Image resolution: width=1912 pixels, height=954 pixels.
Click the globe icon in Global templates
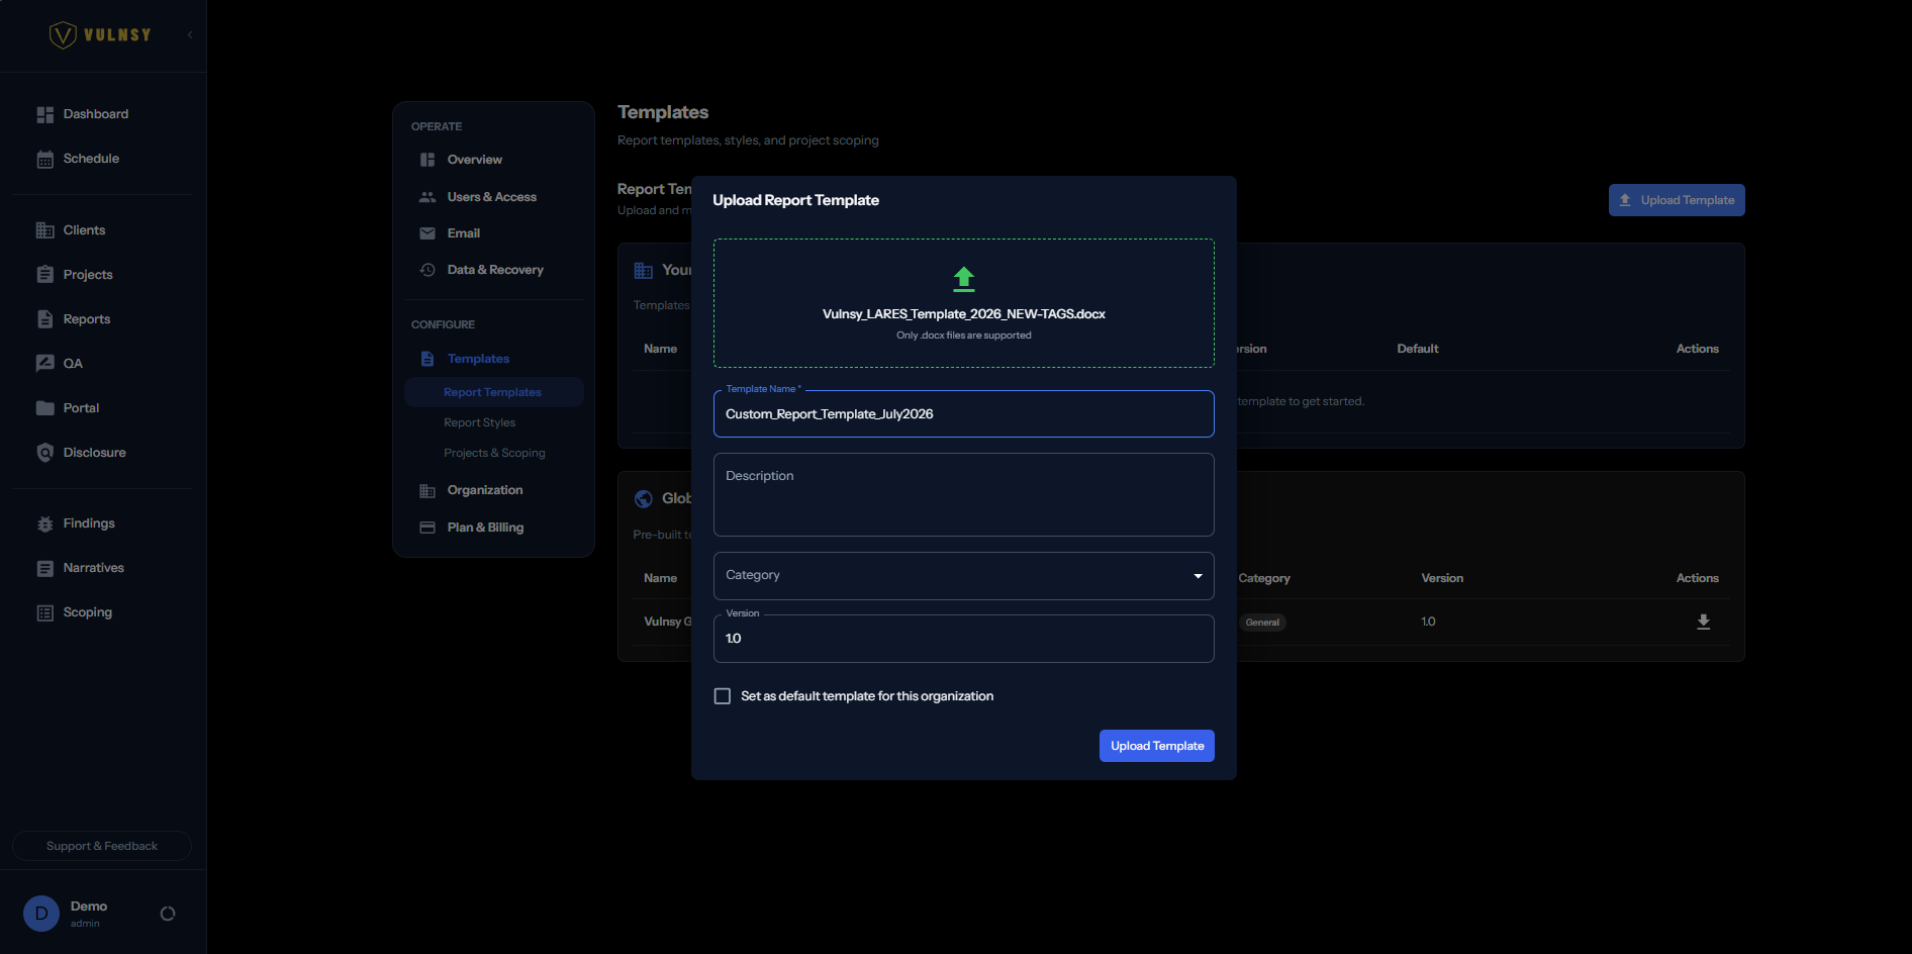coord(643,499)
